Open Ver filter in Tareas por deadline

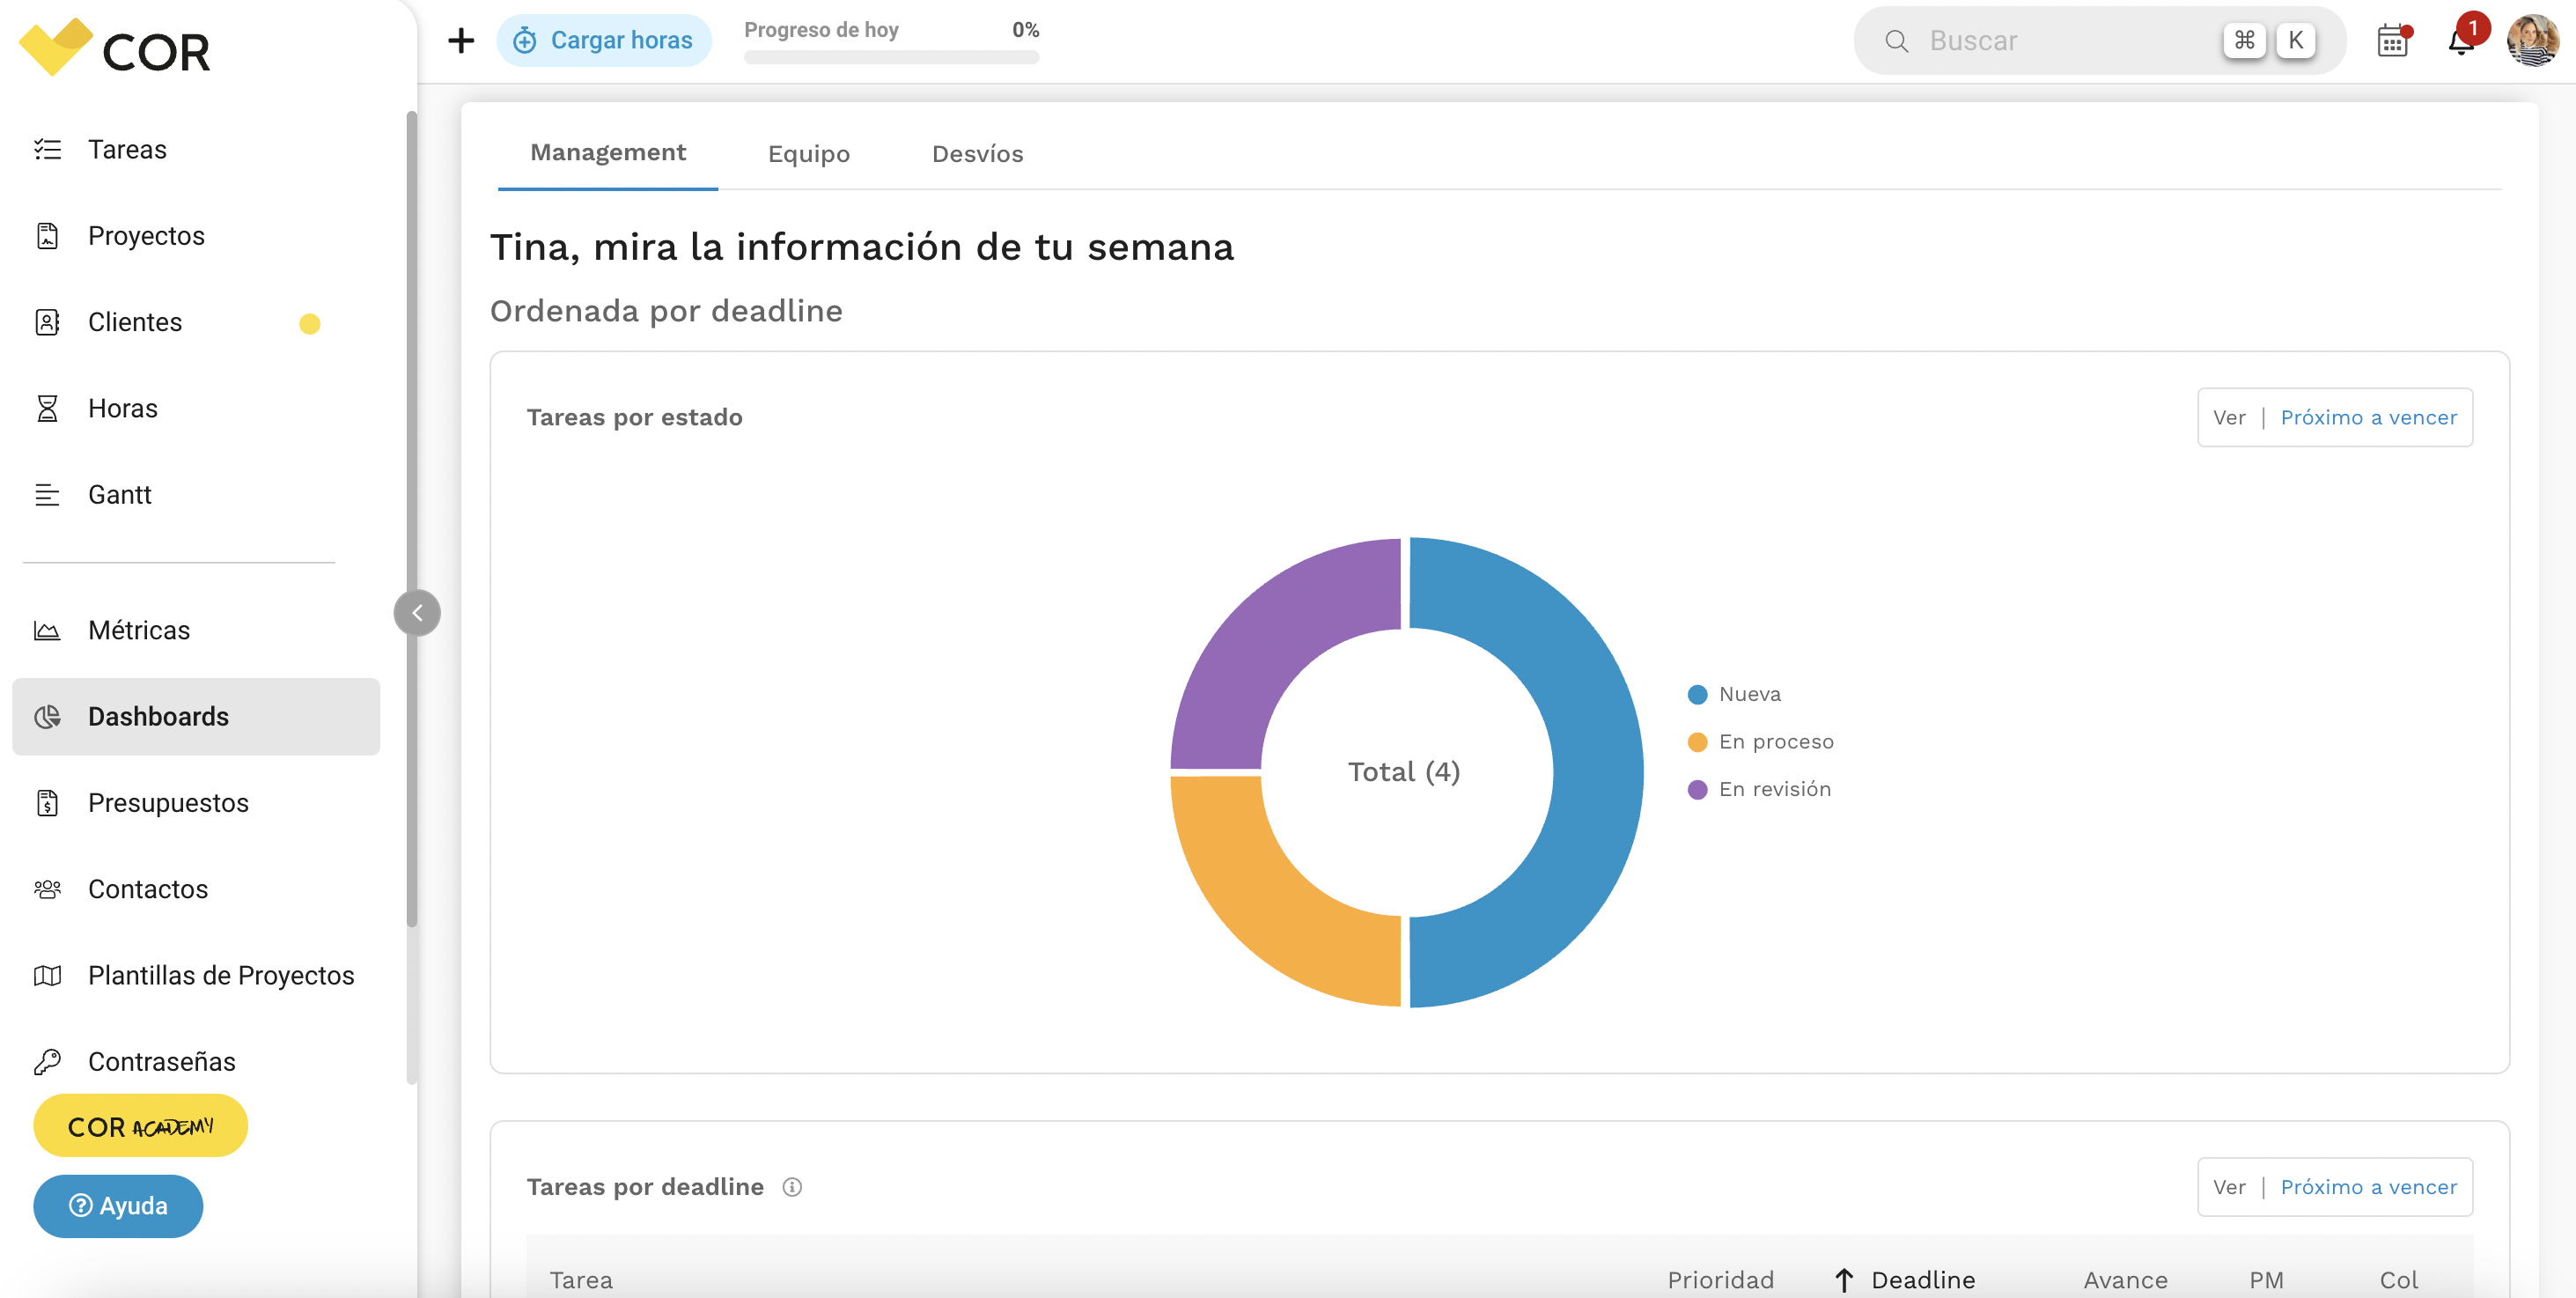2335,1187
